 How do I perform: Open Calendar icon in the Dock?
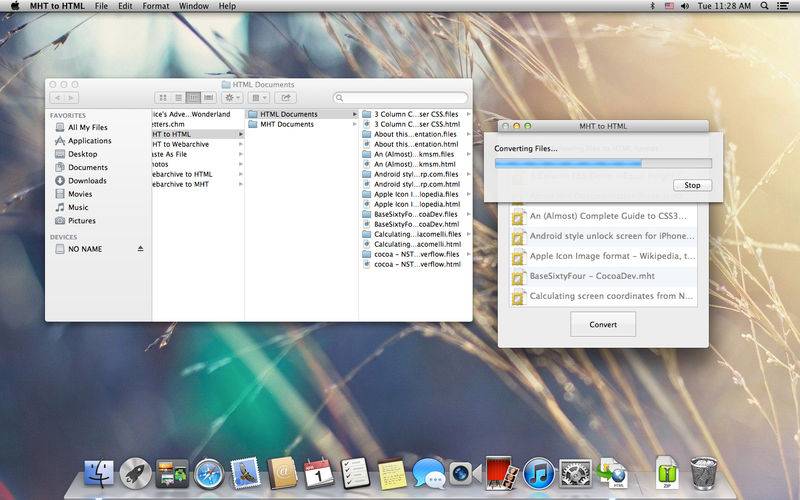[318, 473]
